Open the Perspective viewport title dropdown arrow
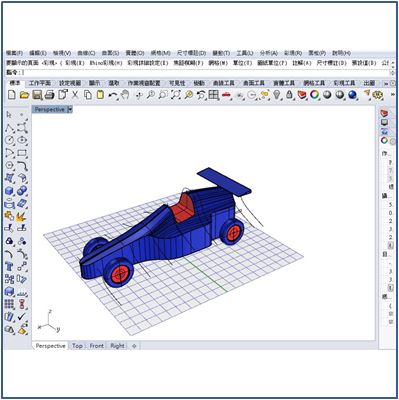 (x=70, y=110)
